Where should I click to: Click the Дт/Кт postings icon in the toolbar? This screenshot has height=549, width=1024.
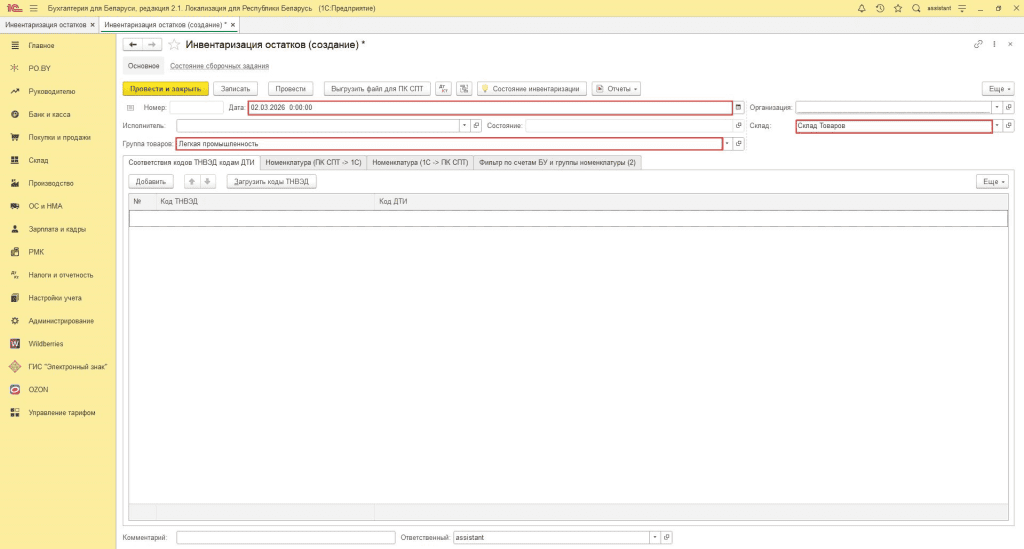click(444, 89)
